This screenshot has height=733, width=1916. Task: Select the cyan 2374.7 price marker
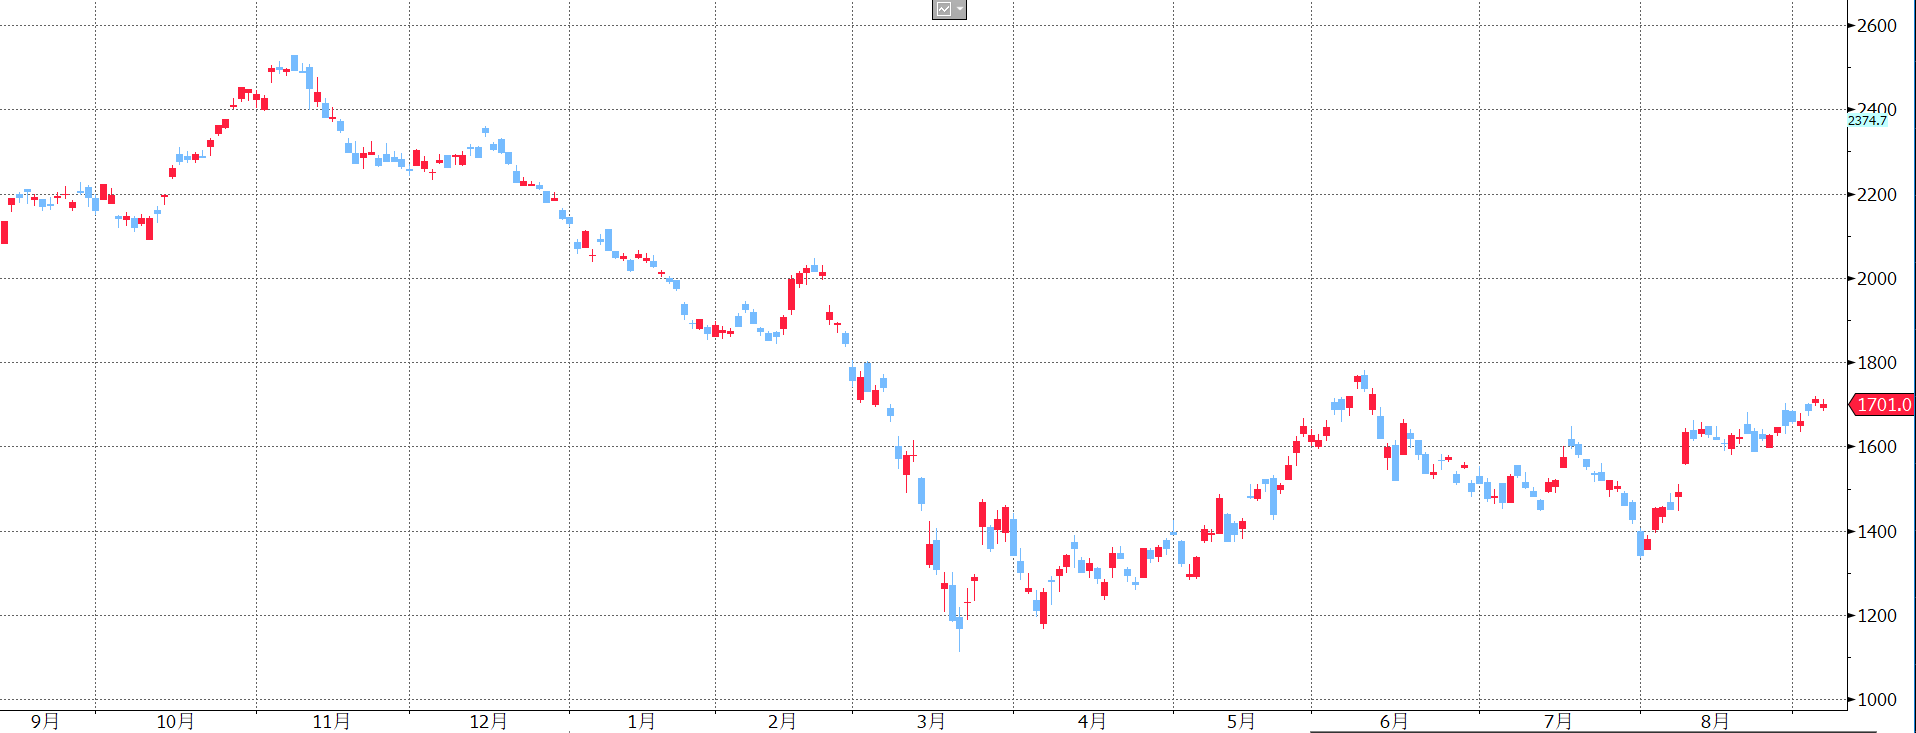tap(1866, 121)
